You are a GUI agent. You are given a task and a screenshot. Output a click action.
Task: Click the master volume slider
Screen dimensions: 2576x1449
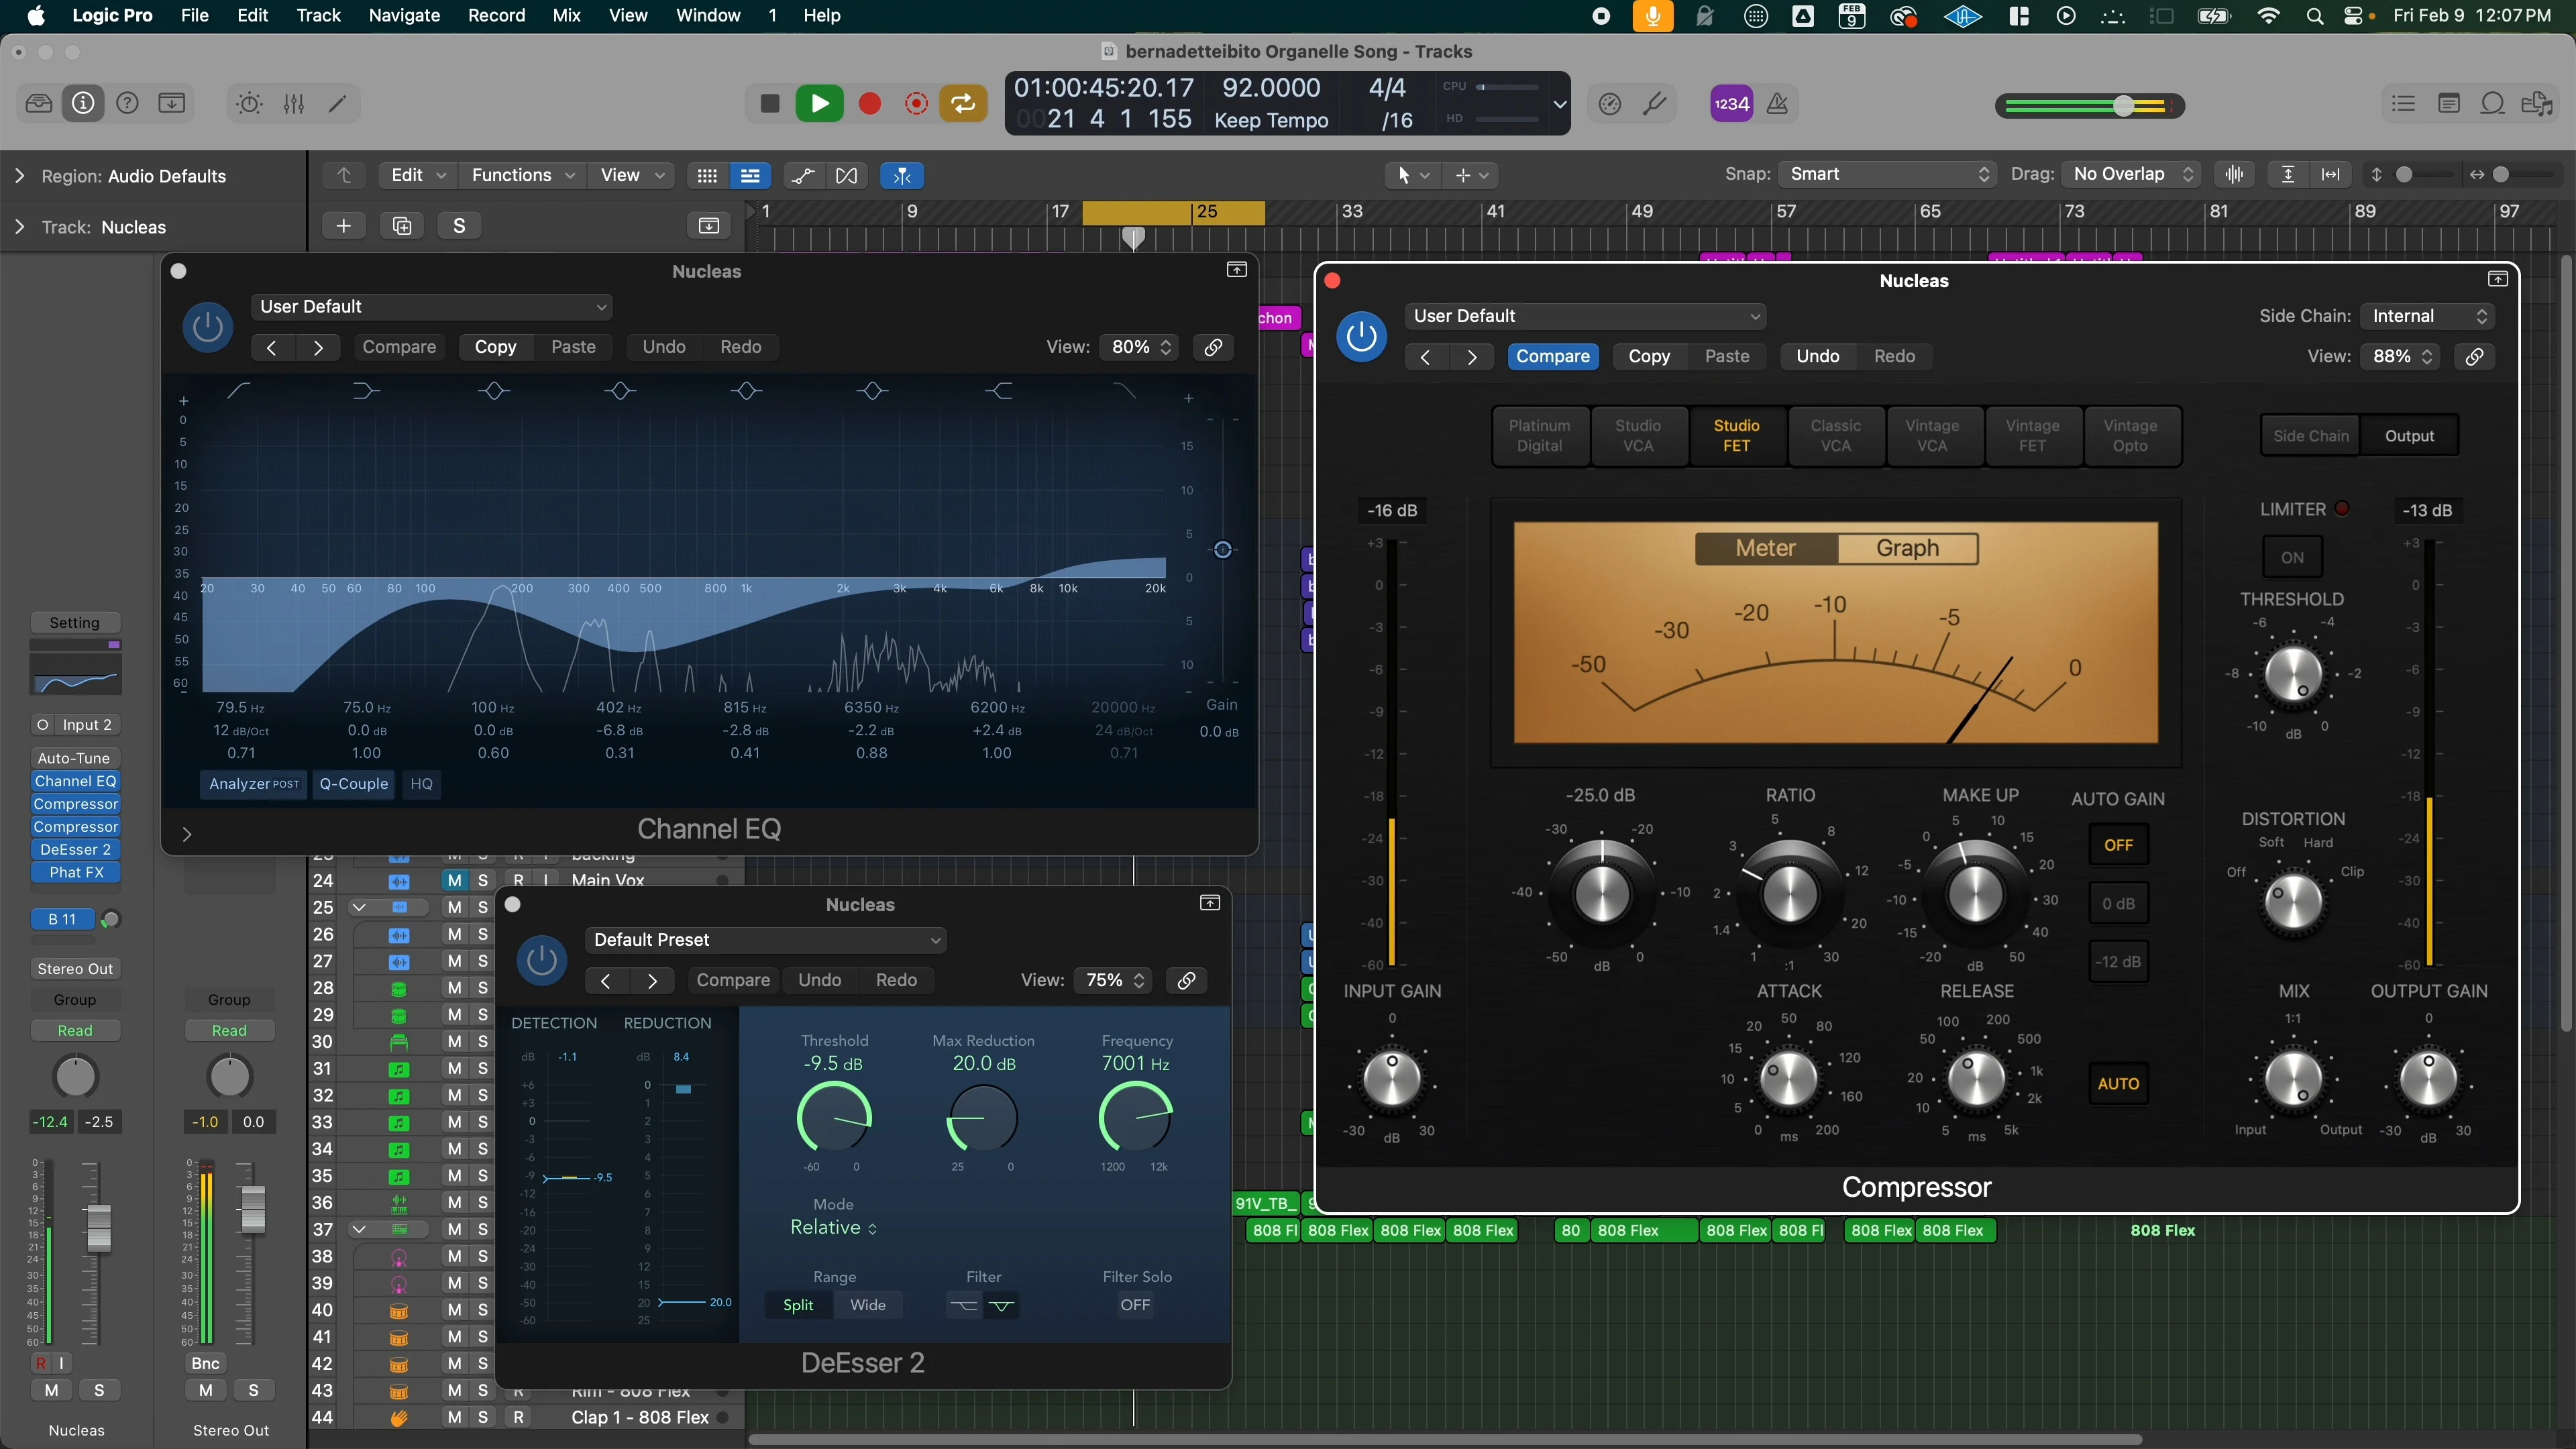pyautogui.click(x=2120, y=106)
